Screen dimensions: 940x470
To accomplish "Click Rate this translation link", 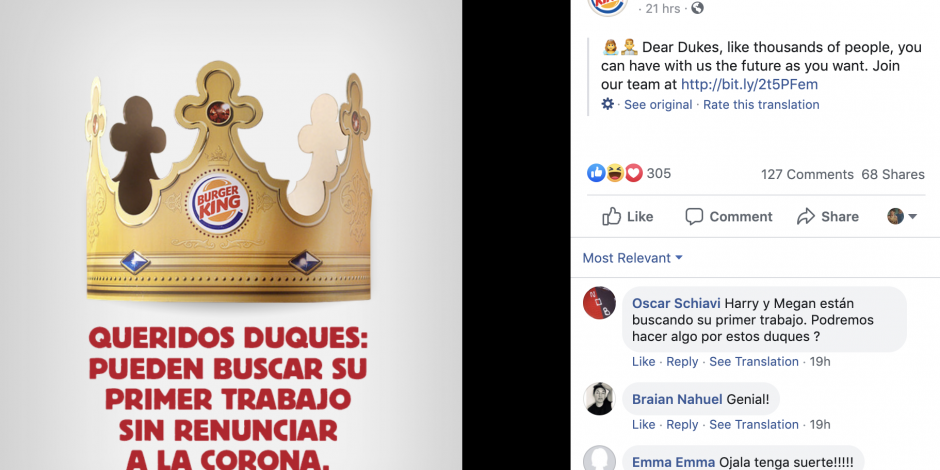I will click(x=761, y=104).
